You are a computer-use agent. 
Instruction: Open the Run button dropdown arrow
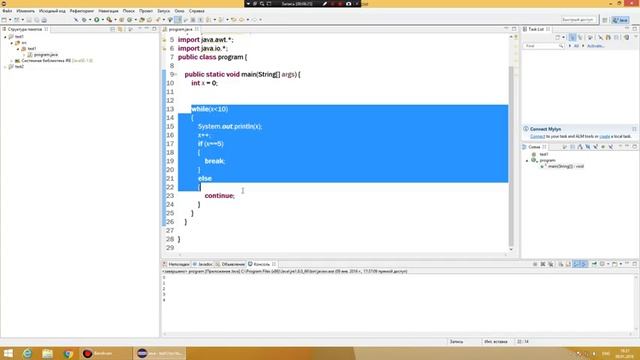pyautogui.click(x=103, y=20)
